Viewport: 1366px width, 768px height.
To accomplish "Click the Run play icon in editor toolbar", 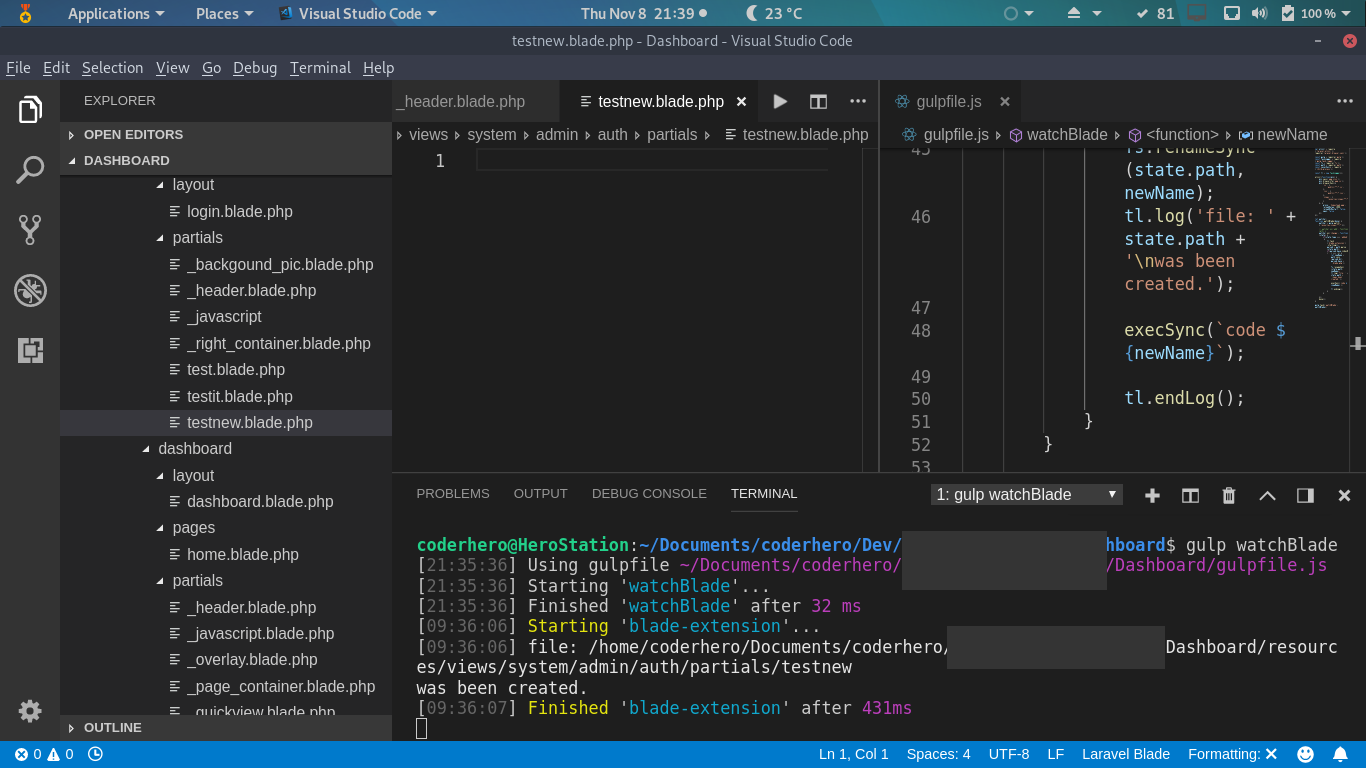I will (780, 101).
